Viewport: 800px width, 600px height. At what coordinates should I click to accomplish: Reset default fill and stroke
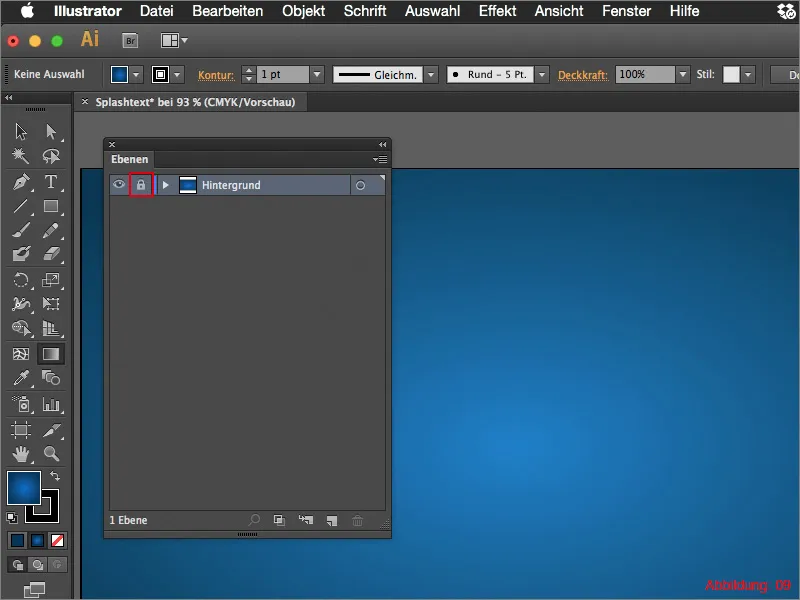point(12,518)
